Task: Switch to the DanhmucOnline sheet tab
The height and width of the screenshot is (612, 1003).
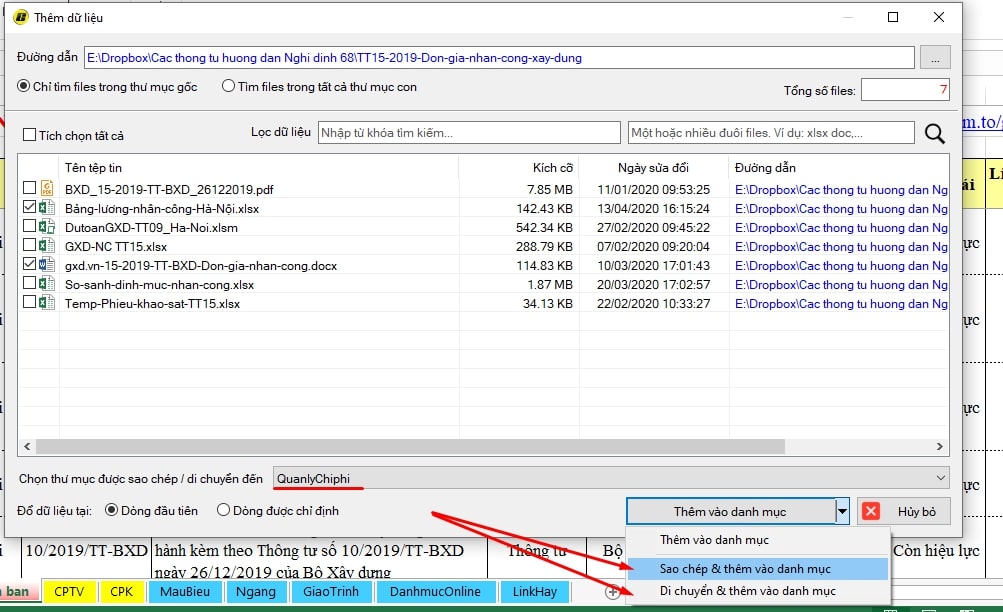Action: click(434, 591)
